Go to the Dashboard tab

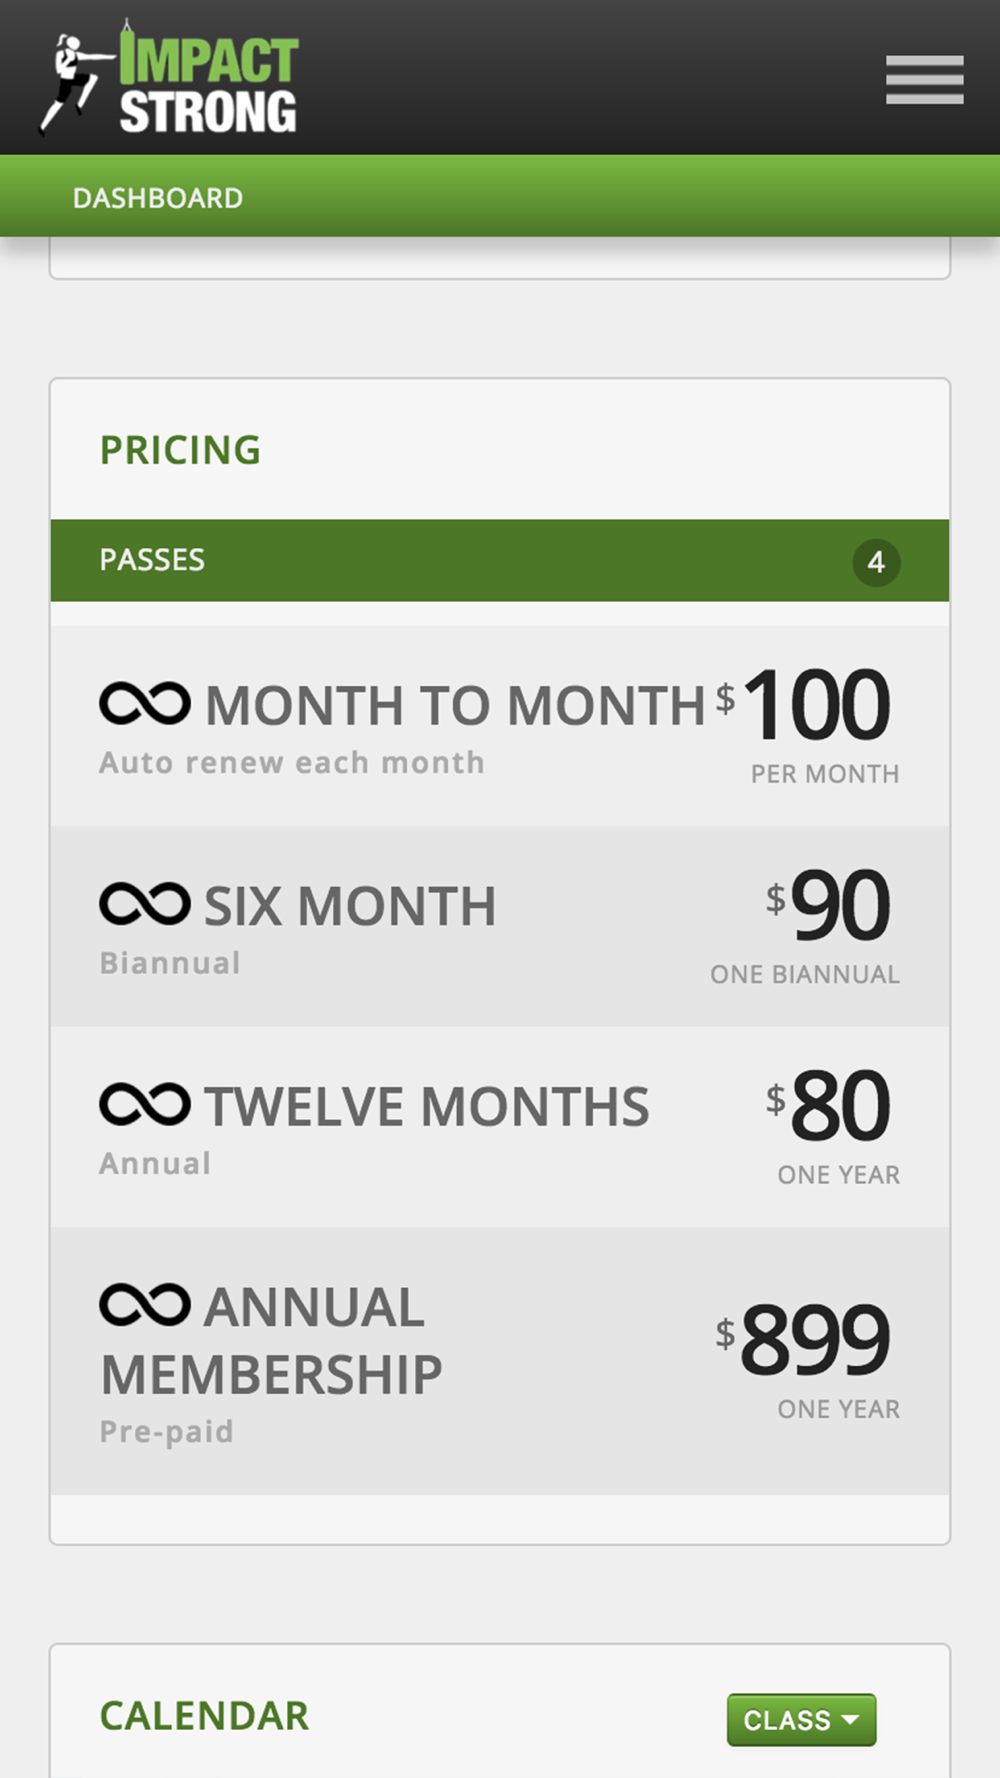pos(158,198)
